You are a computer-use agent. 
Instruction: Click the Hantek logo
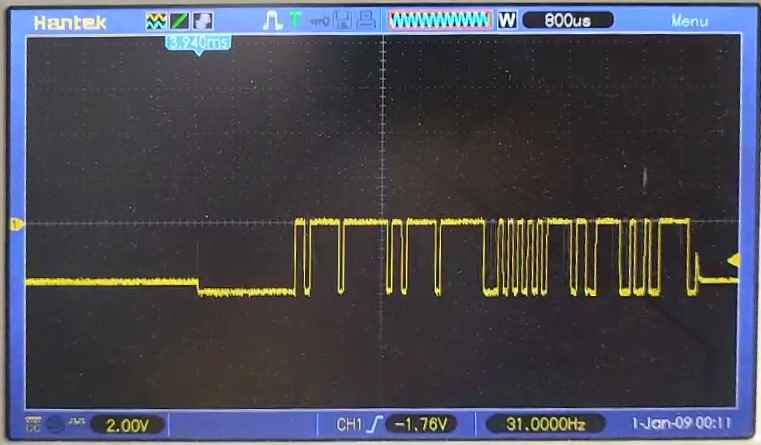tap(69, 20)
